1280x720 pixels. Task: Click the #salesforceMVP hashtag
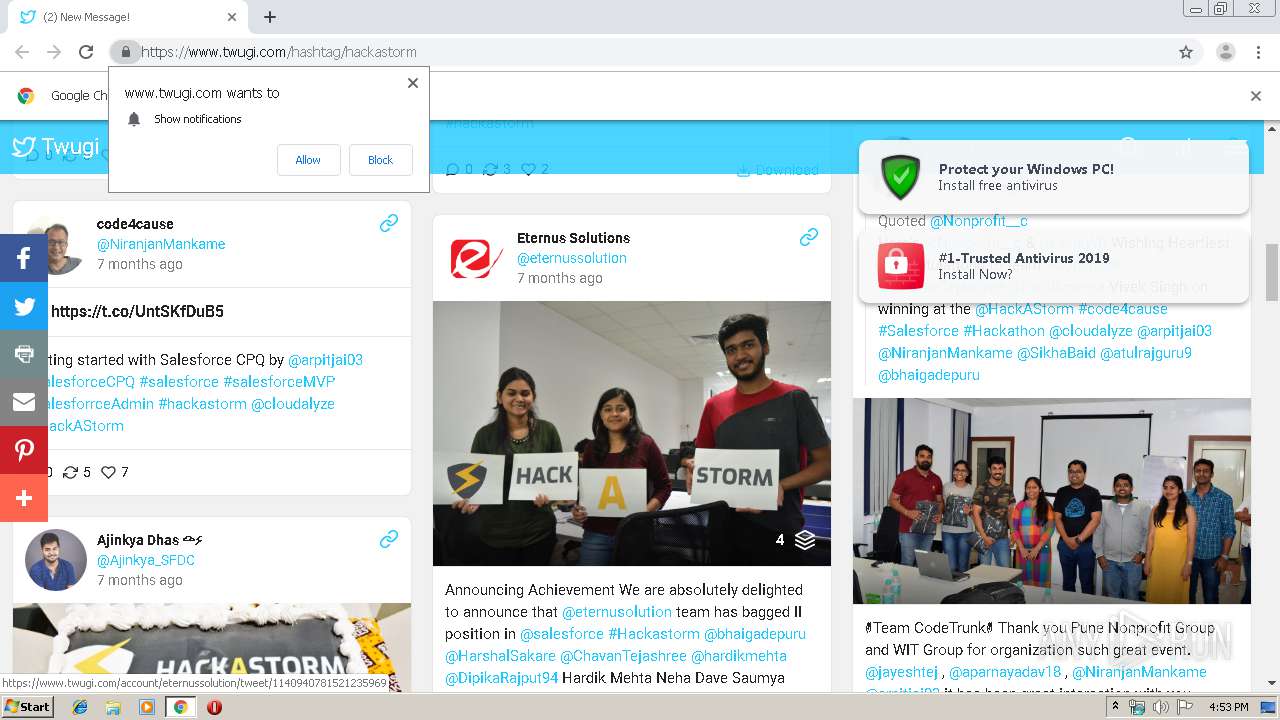[x=279, y=382]
